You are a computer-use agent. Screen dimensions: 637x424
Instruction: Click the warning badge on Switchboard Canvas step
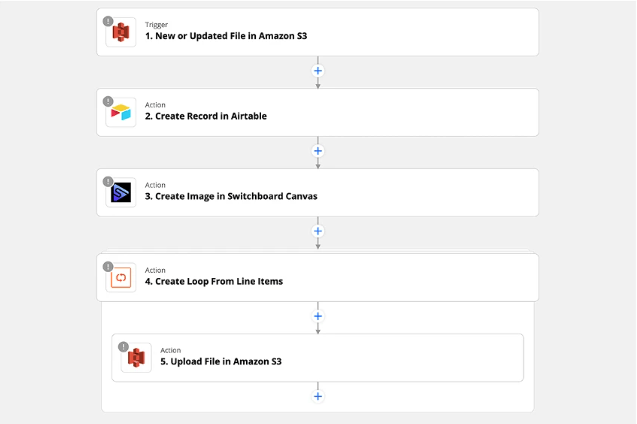[108, 181]
